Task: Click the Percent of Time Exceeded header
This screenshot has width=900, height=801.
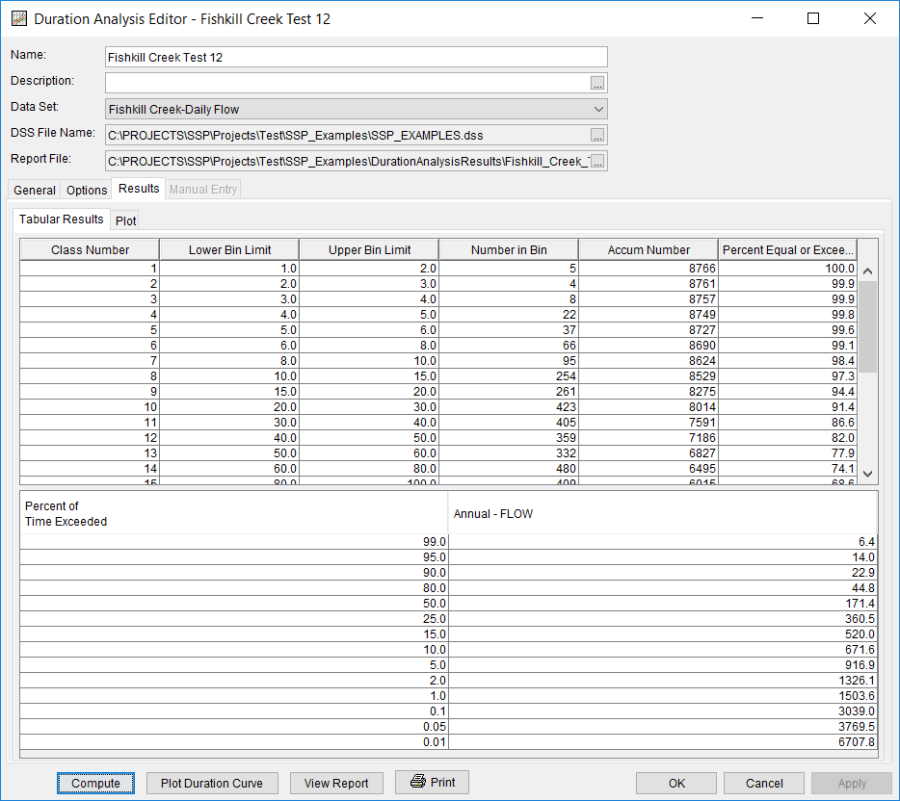Action: pyautogui.click(x=234, y=514)
